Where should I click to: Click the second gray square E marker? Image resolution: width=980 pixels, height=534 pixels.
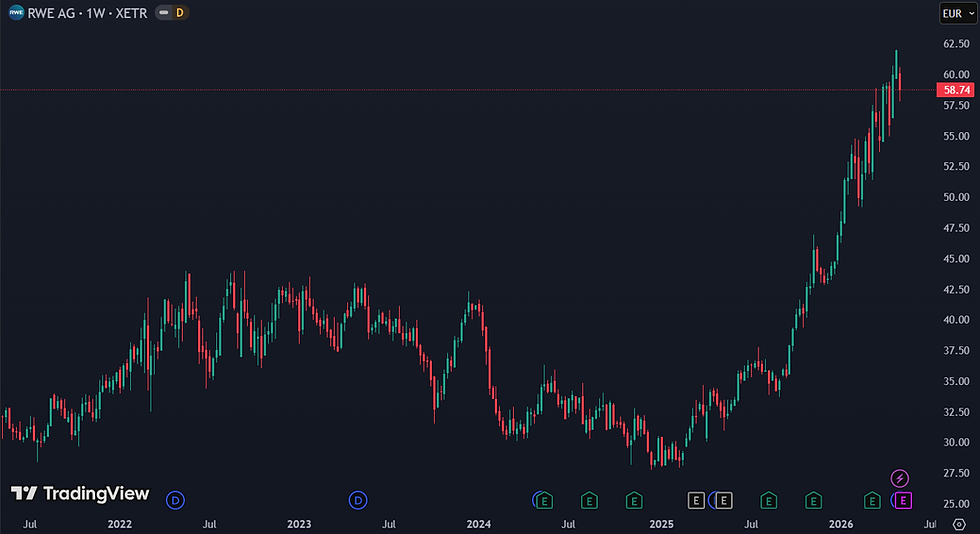[724, 500]
